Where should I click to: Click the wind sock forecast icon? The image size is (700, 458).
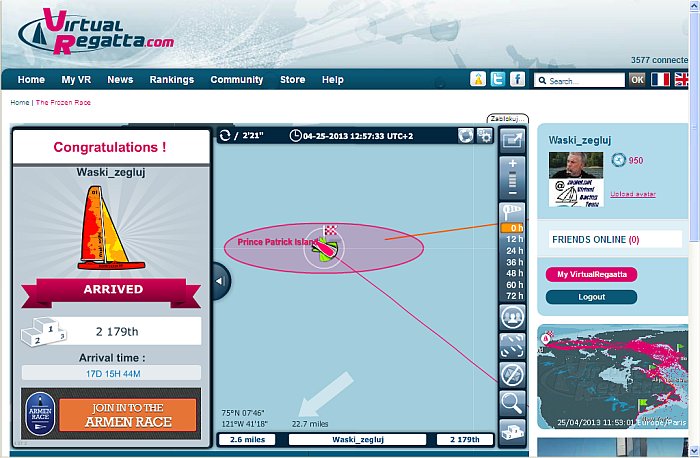click(512, 212)
